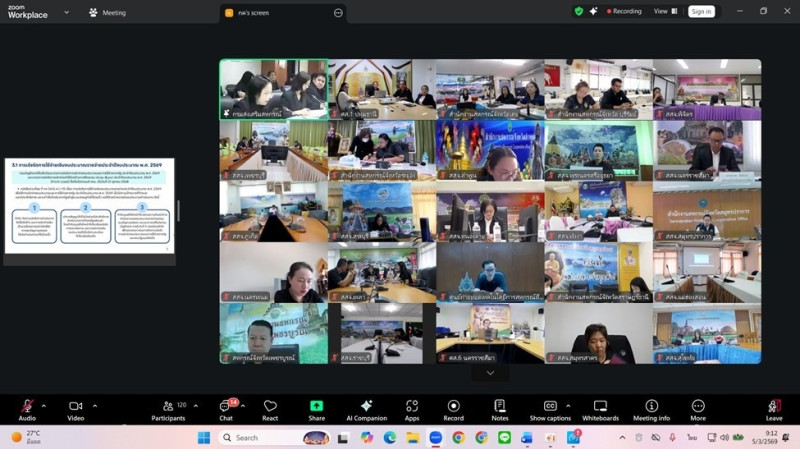Click the Sign in button
The width and height of the screenshot is (800, 449).
click(x=701, y=11)
